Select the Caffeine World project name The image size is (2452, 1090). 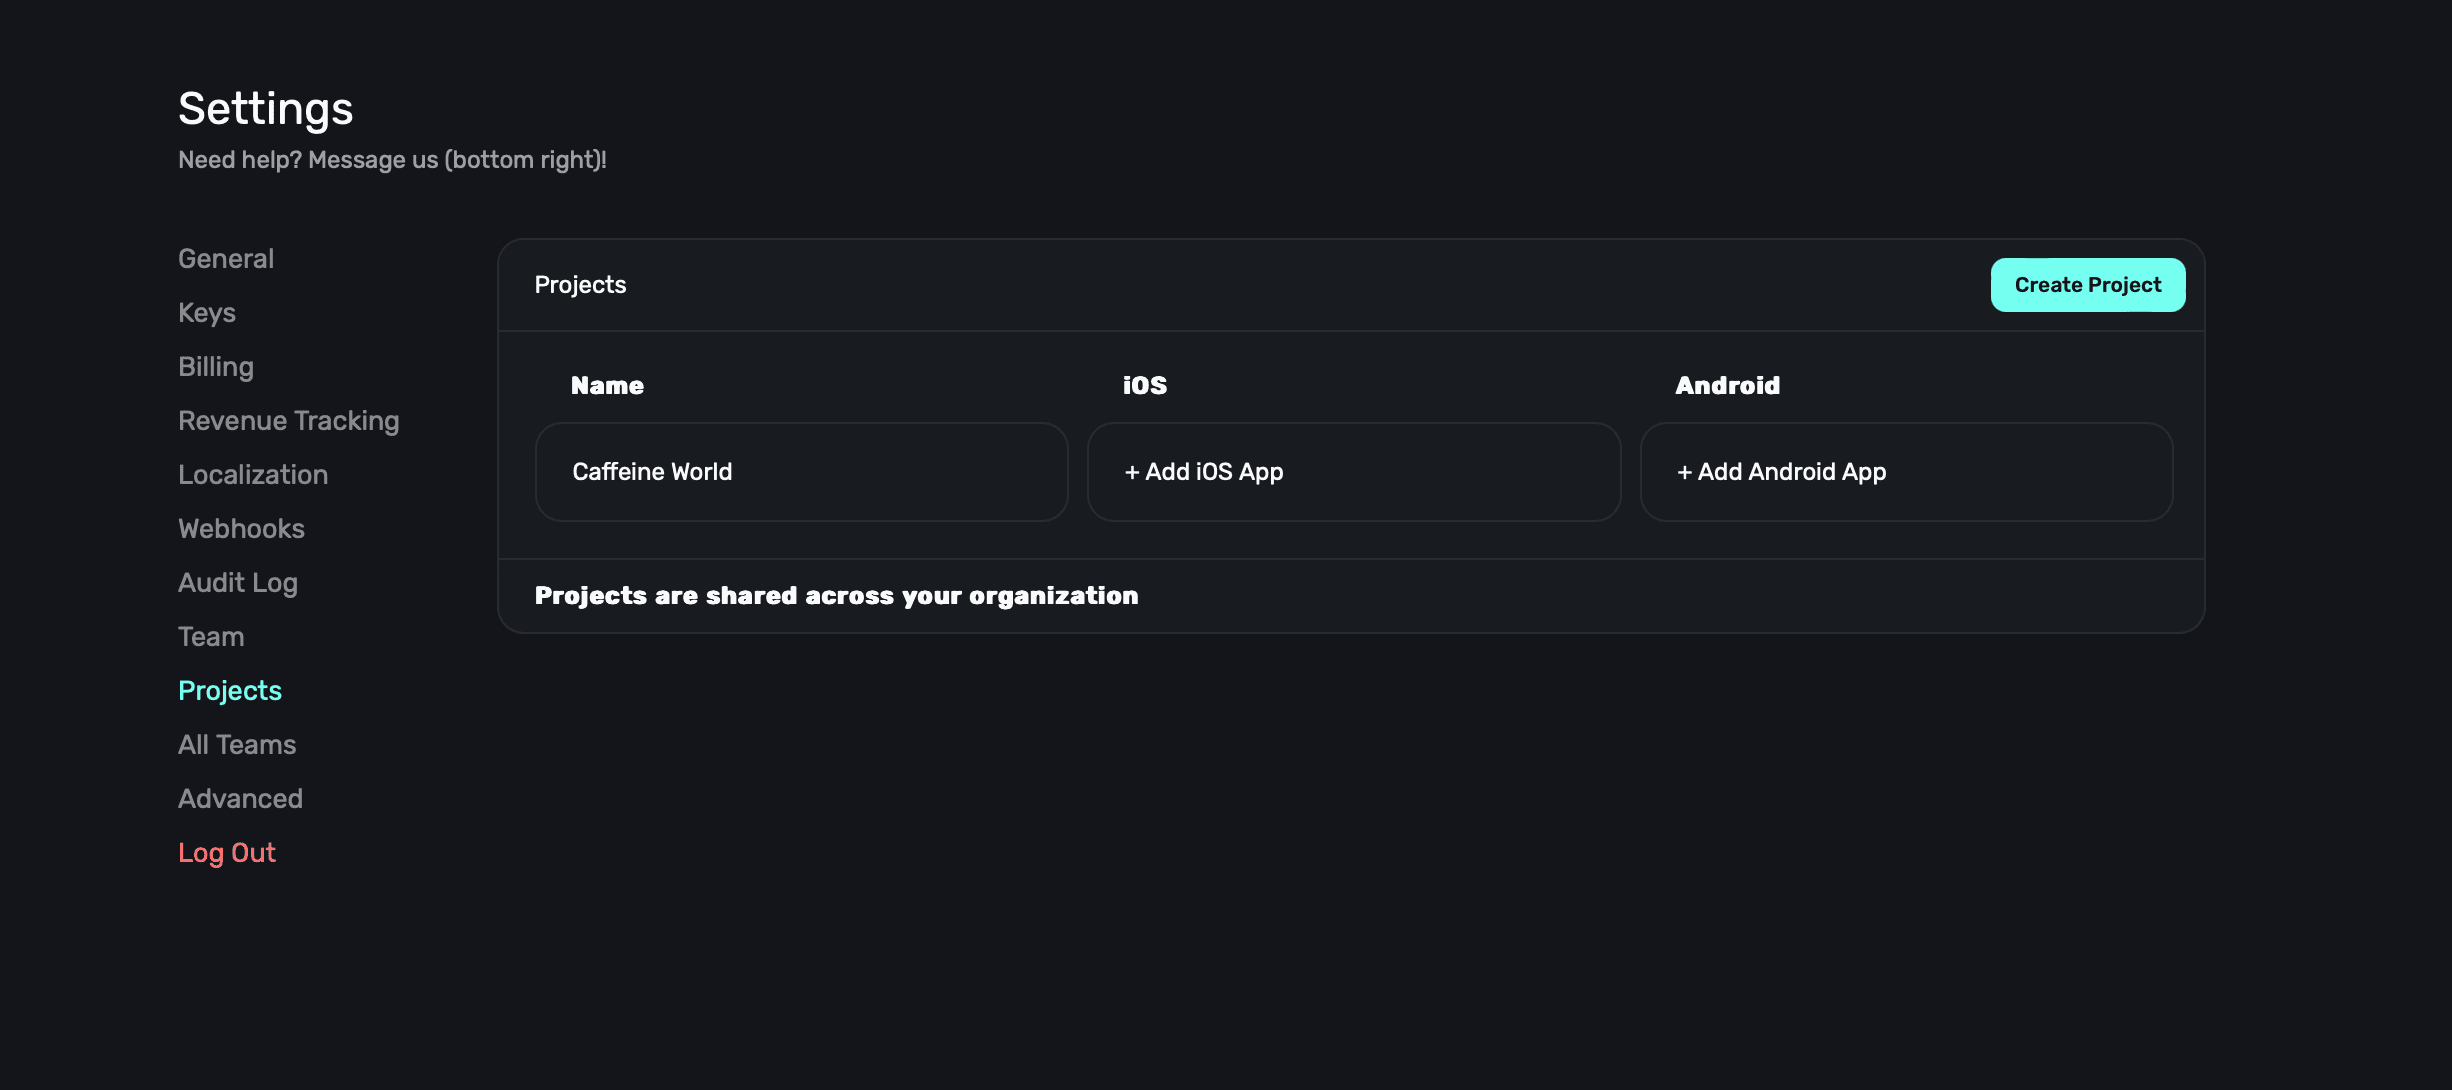(x=652, y=472)
